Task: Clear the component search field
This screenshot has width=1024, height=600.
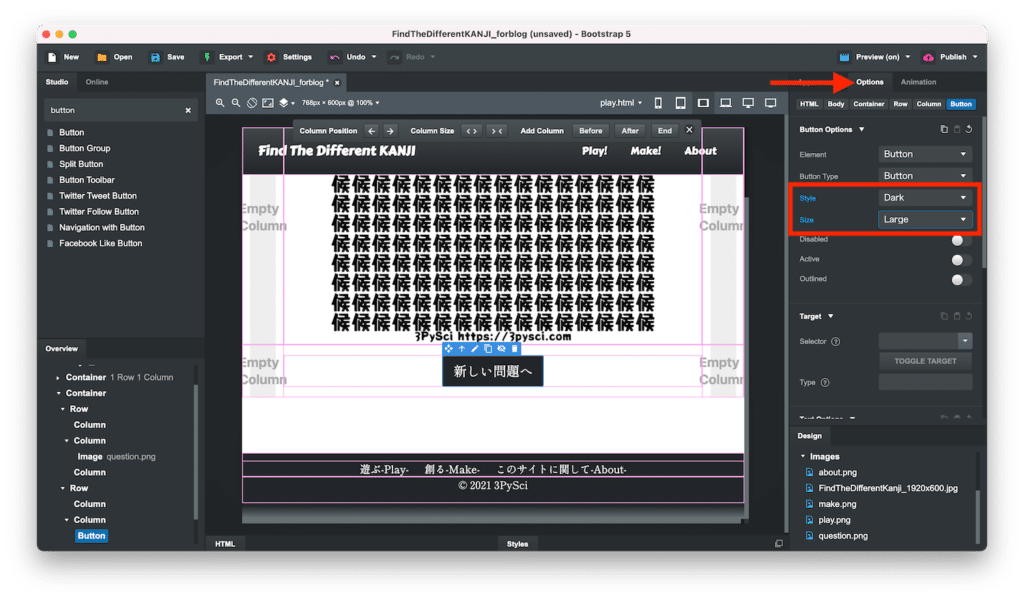Action: pyautogui.click(x=188, y=110)
